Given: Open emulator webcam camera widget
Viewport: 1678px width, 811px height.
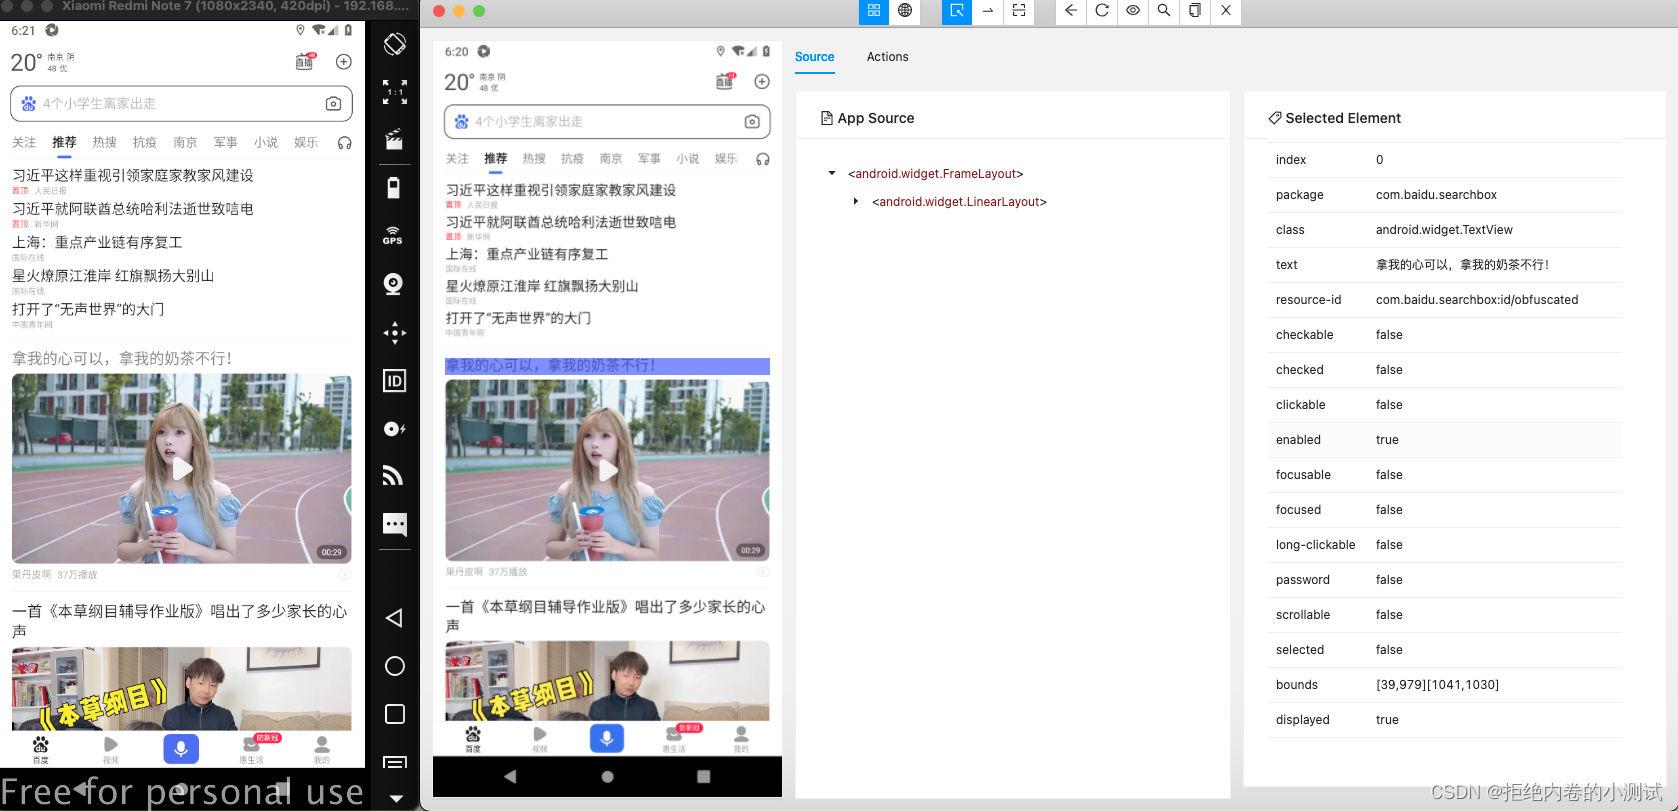Looking at the screenshot, I should point(394,284).
